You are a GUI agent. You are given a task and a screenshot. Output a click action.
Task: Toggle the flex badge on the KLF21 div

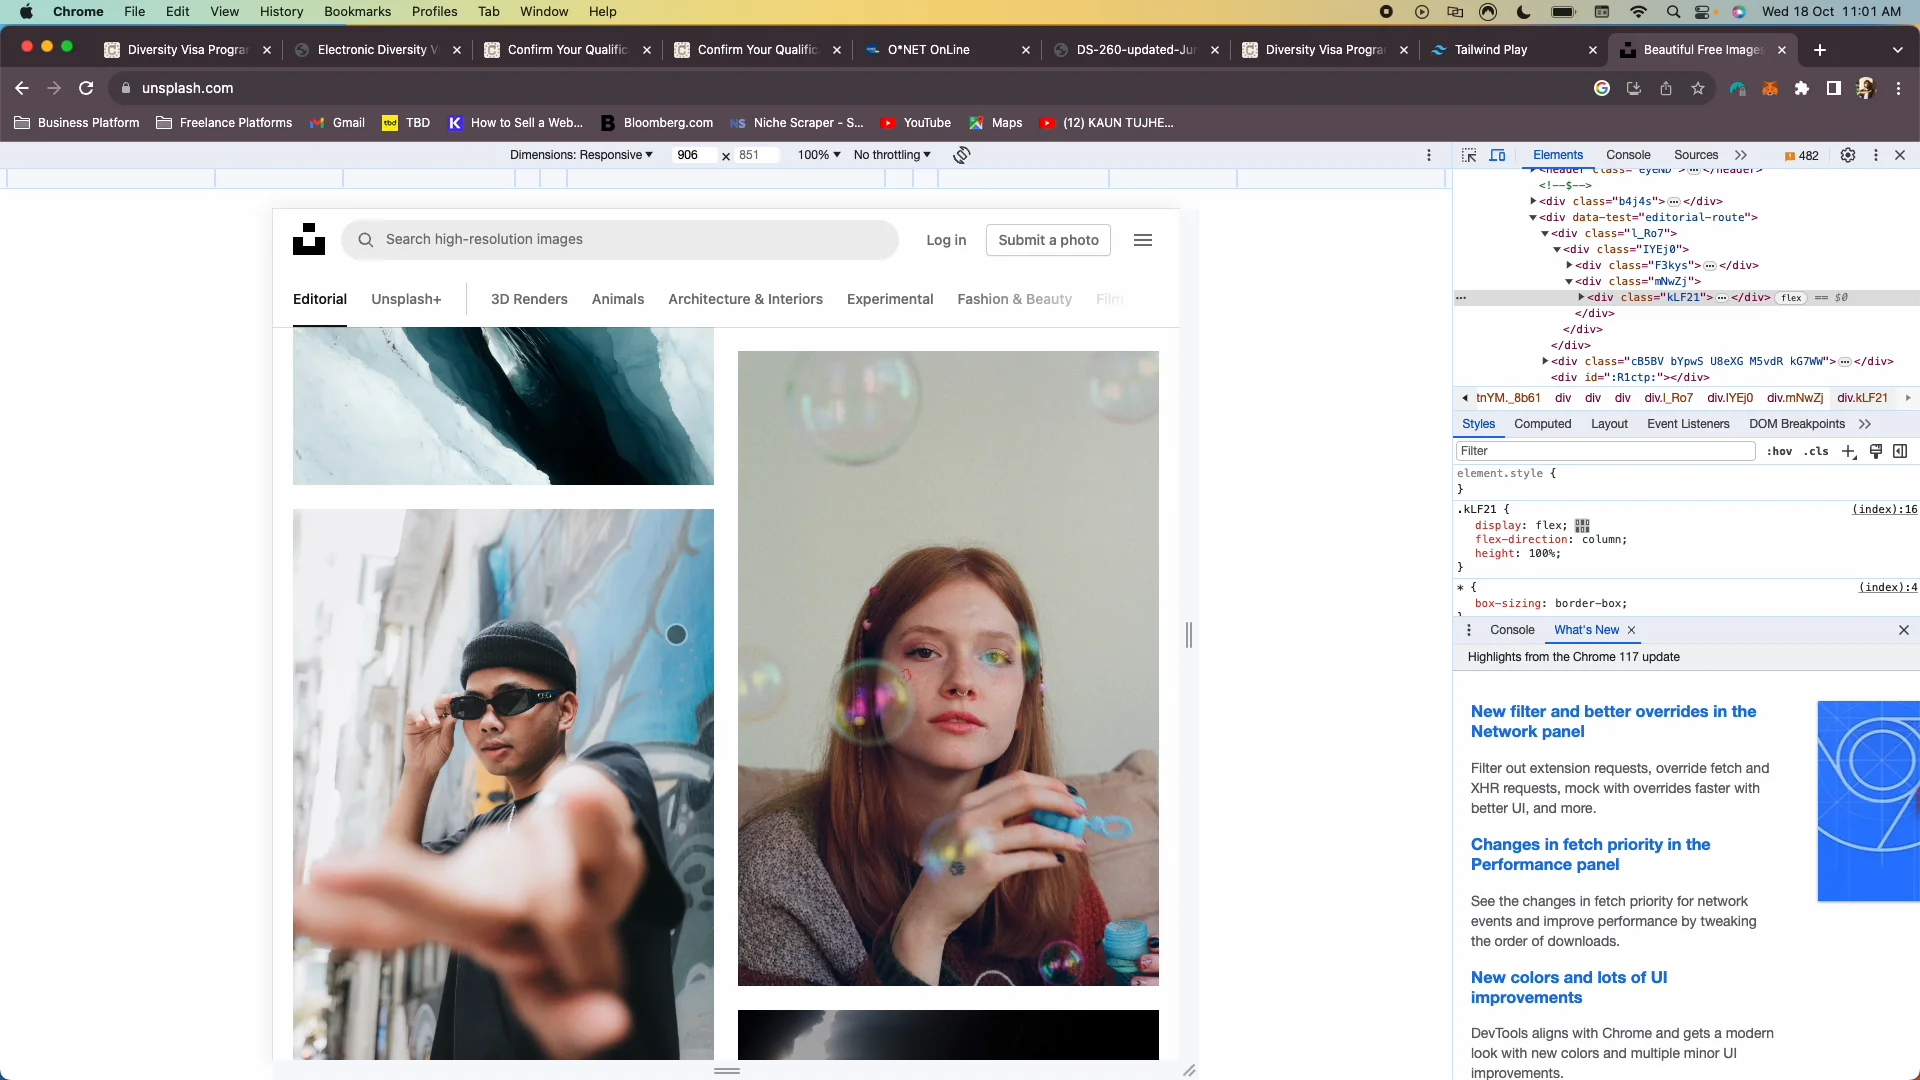pyautogui.click(x=1792, y=297)
